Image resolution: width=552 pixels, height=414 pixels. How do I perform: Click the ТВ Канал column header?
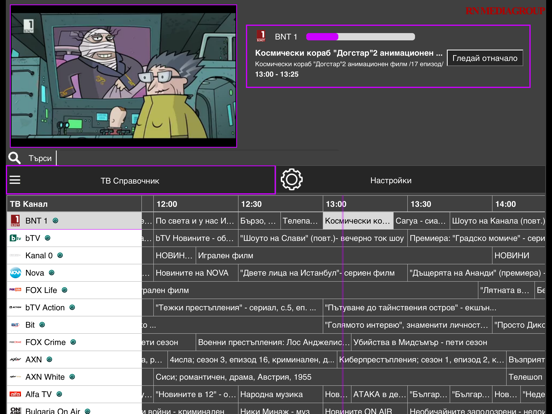(x=74, y=204)
